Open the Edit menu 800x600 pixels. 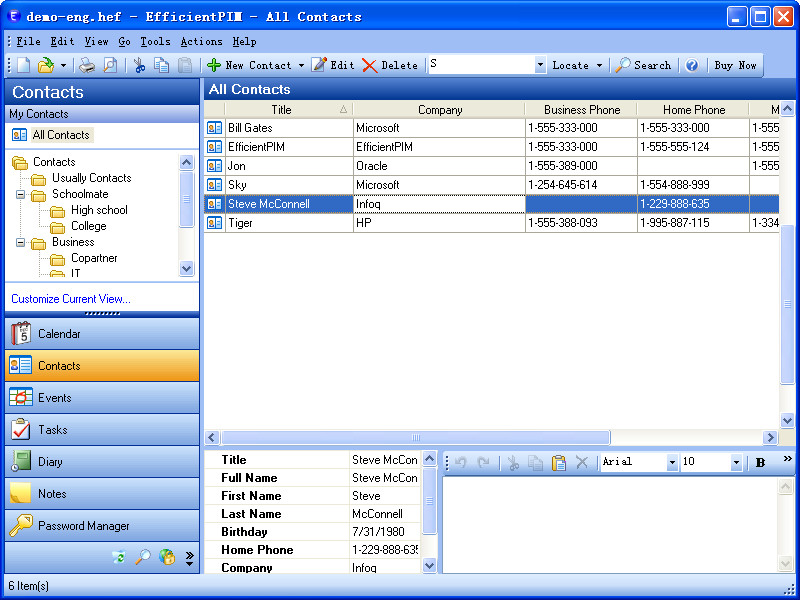coord(62,41)
